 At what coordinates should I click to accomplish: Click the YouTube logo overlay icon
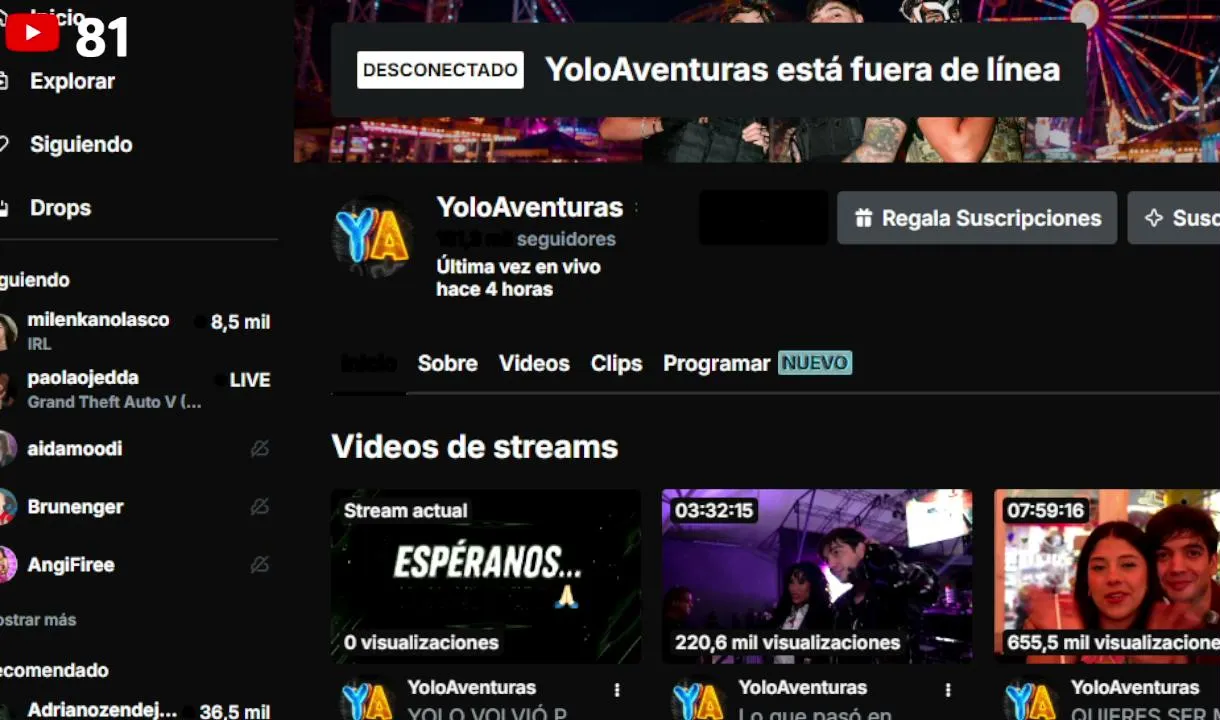coord(33,33)
